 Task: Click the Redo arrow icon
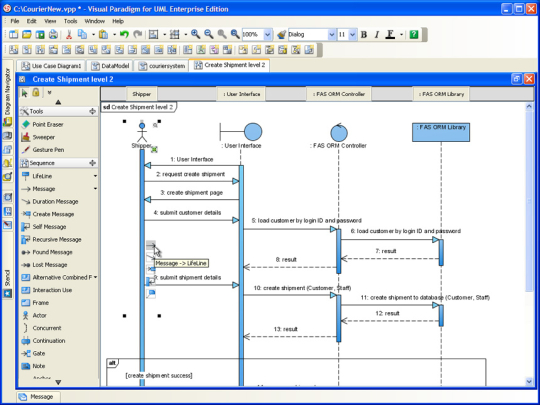click(x=138, y=34)
